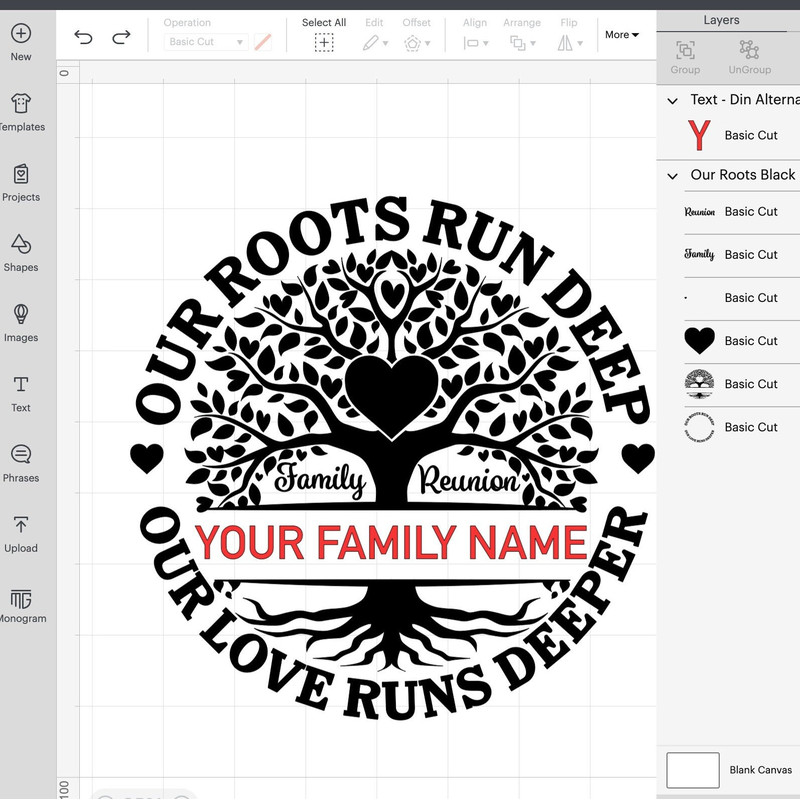Screen dimensions: 800x800
Task: Undo the last action
Action: [x=83, y=37]
